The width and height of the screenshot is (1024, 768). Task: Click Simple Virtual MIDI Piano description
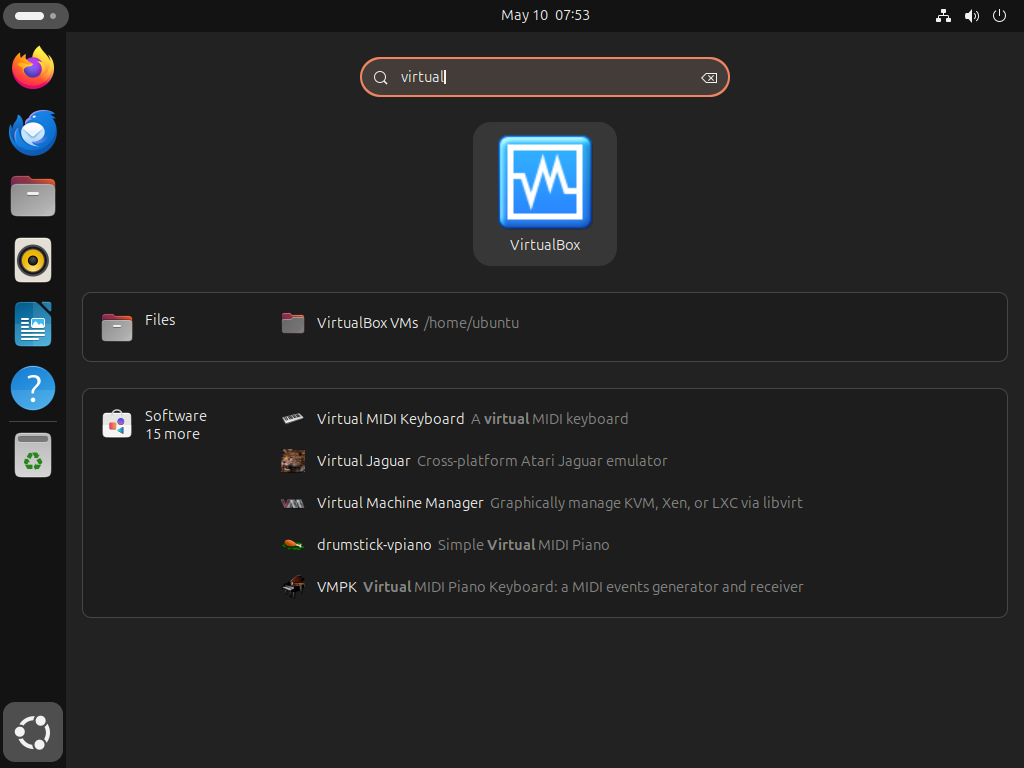[524, 545]
